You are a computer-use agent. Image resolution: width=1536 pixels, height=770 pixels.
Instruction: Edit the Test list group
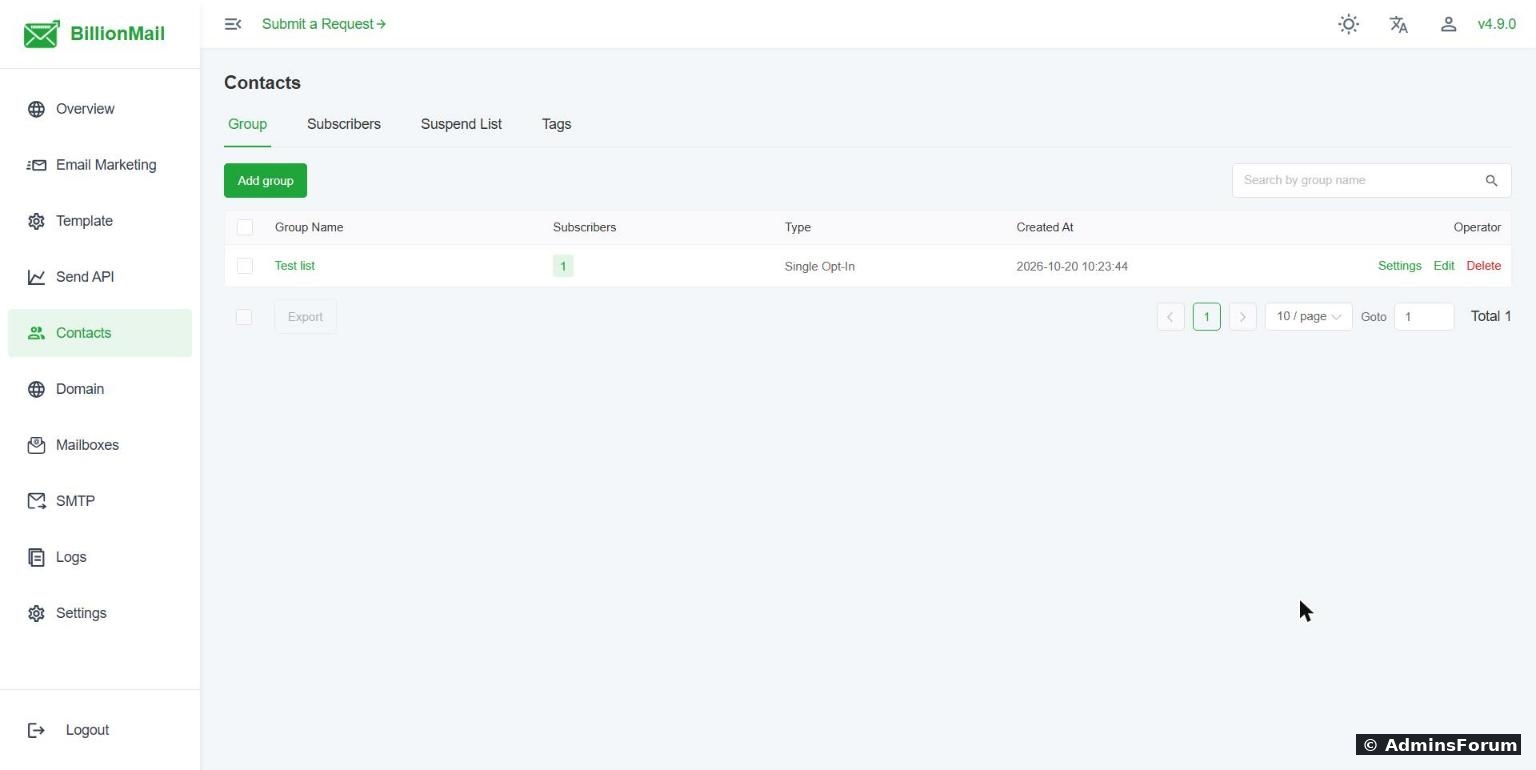pos(1444,266)
